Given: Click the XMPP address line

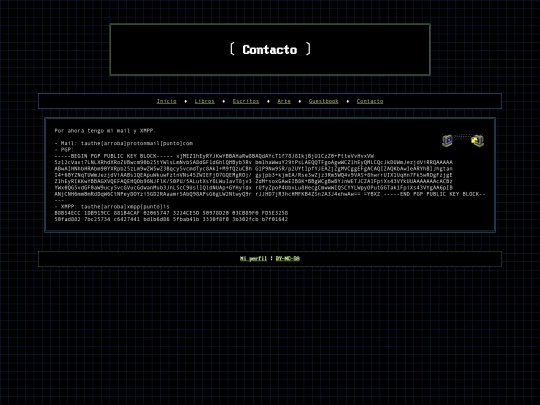Looking at the screenshot, I should (x=112, y=207).
